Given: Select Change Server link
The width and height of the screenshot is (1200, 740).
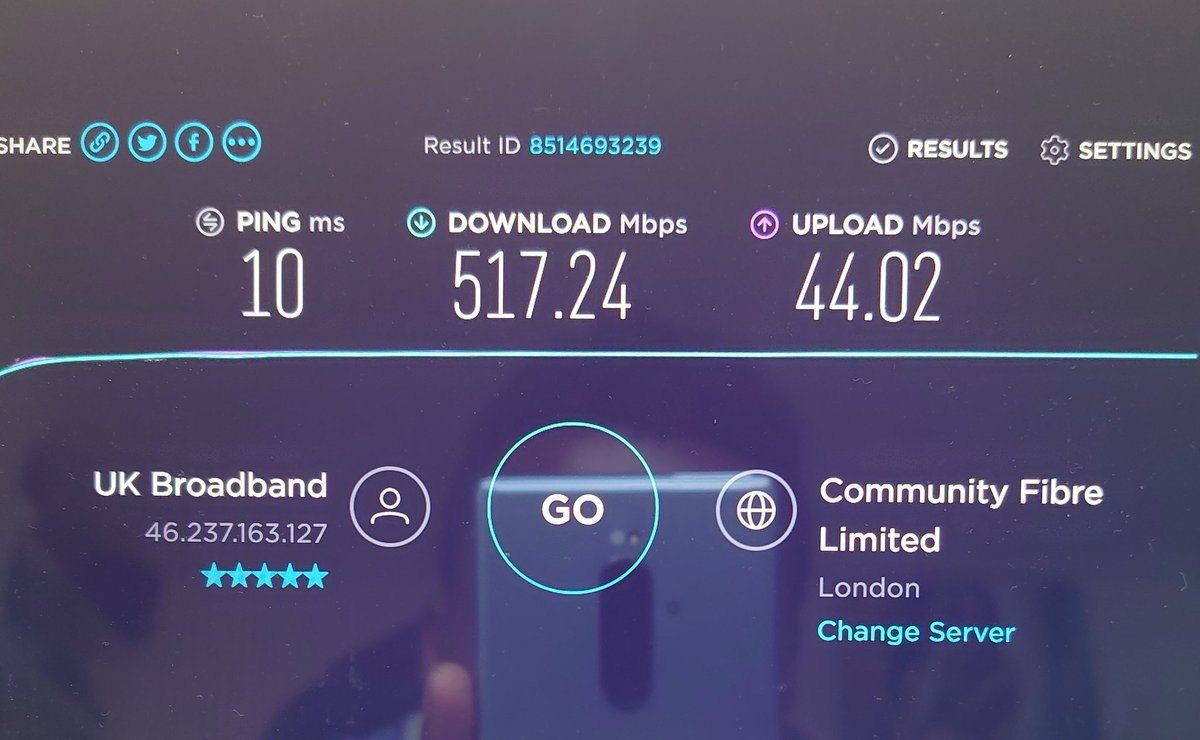Looking at the screenshot, I should [916, 632].
